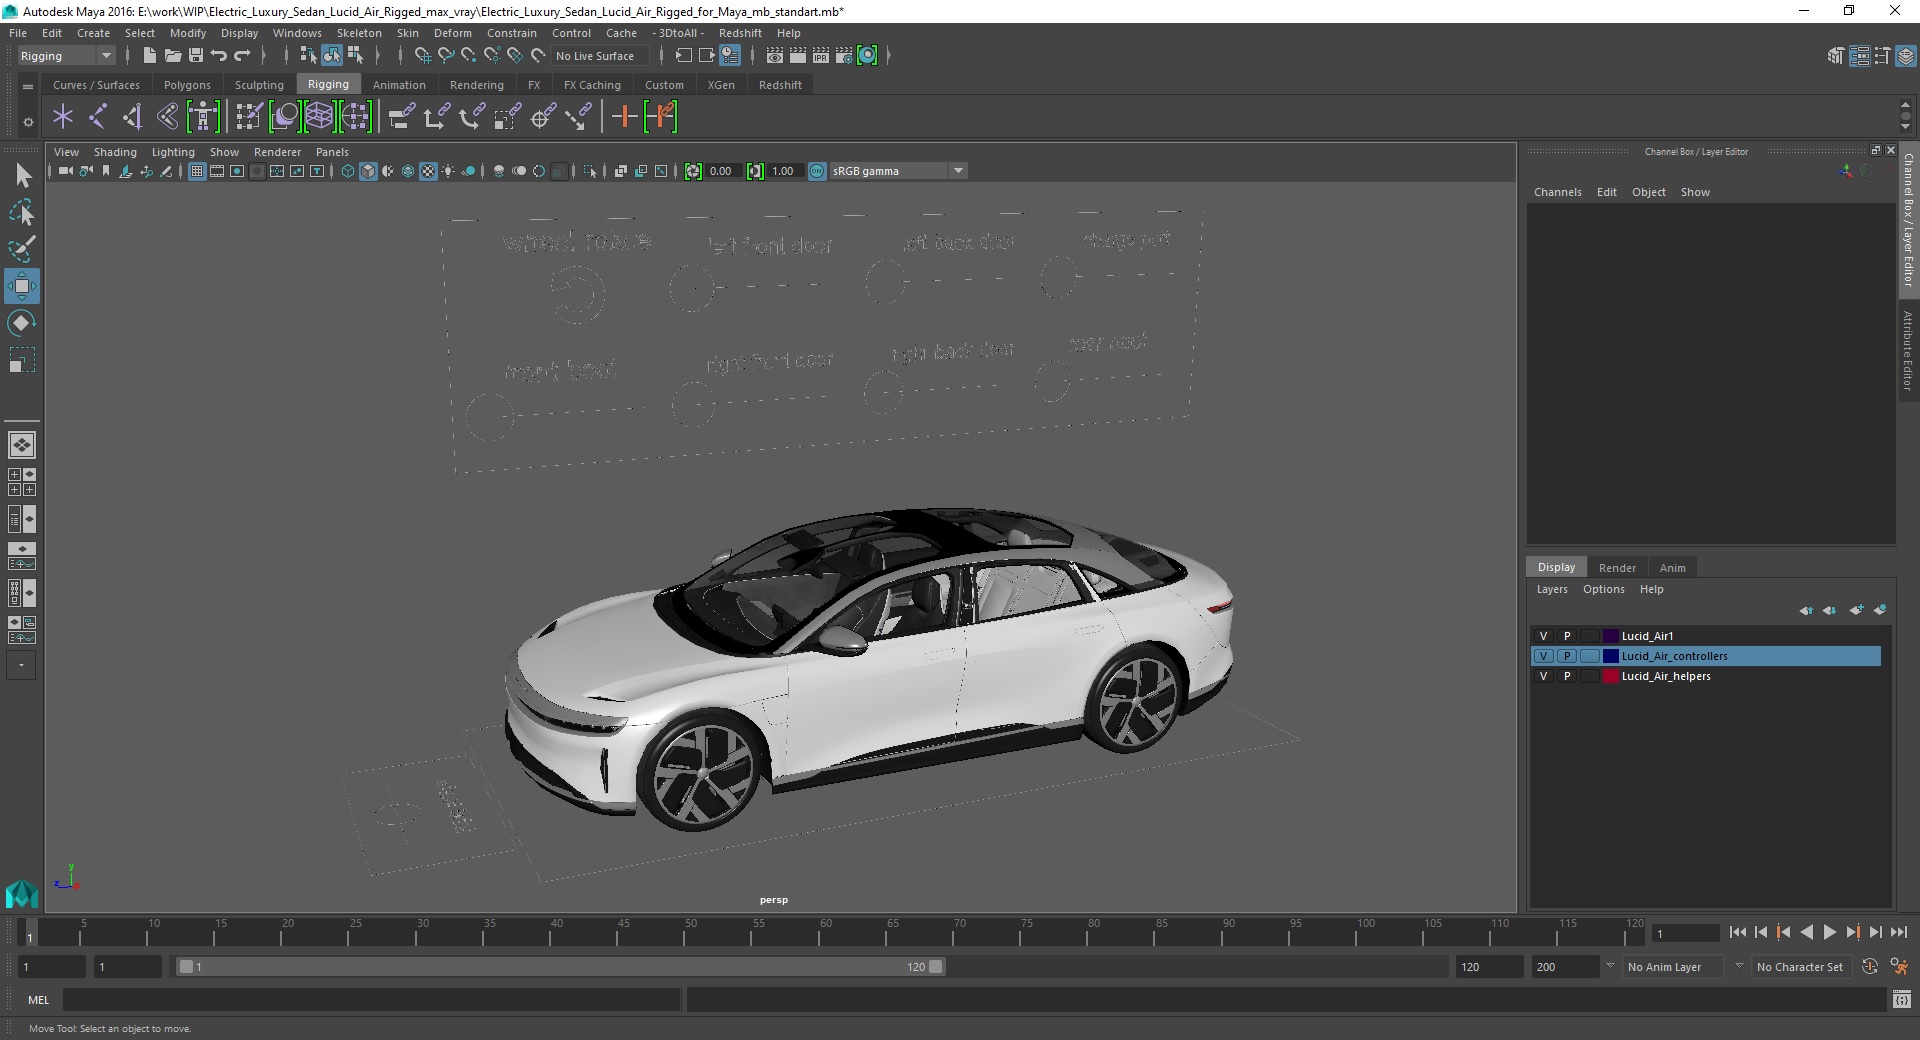Click the Set Key shelf icon
This screenshot has width=1920, height=1040.
pos(625,117)
